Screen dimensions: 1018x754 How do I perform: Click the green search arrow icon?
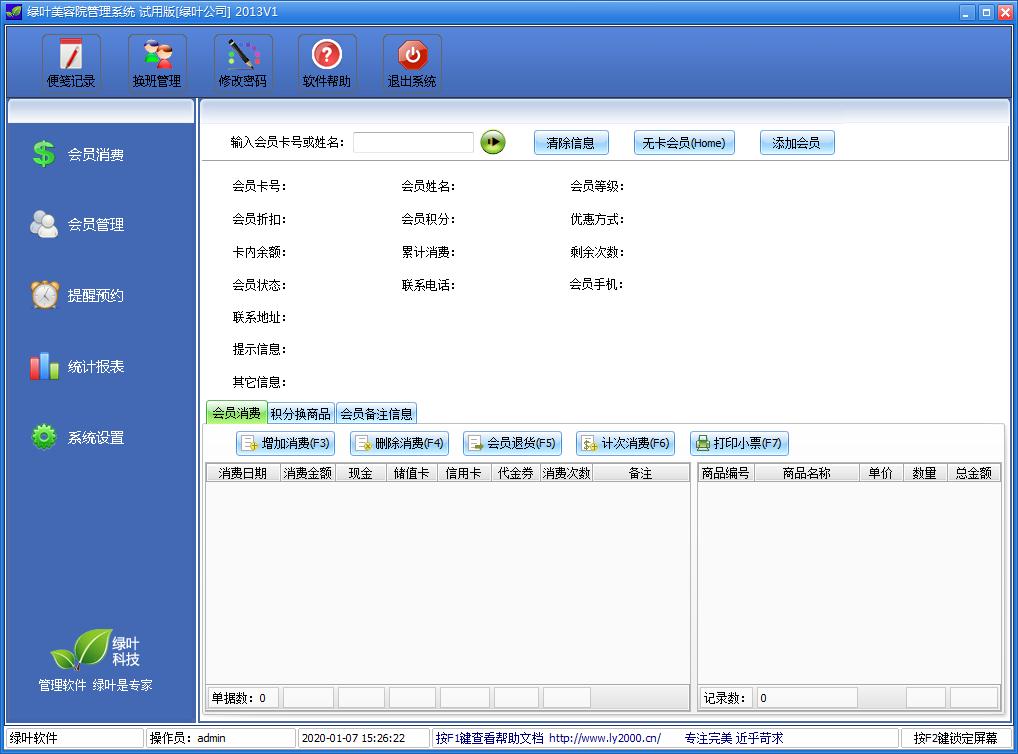(492, 142)
